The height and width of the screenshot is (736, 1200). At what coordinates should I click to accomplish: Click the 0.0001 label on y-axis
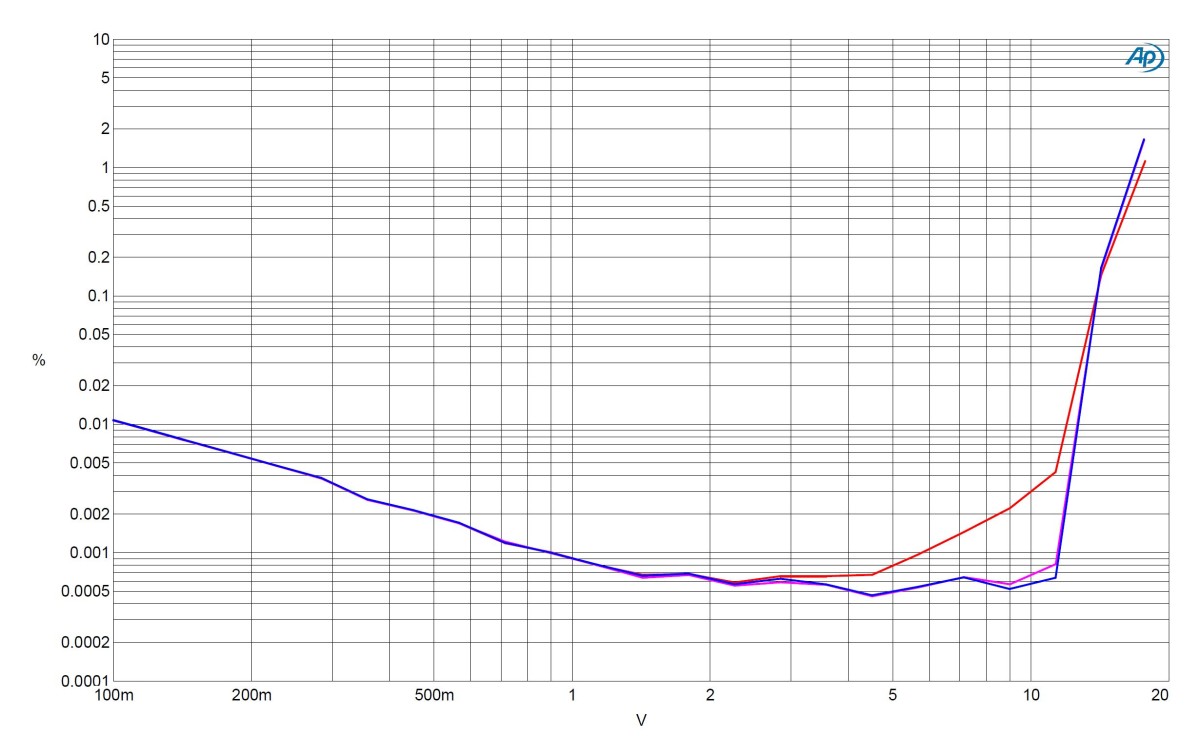[84, 680]
